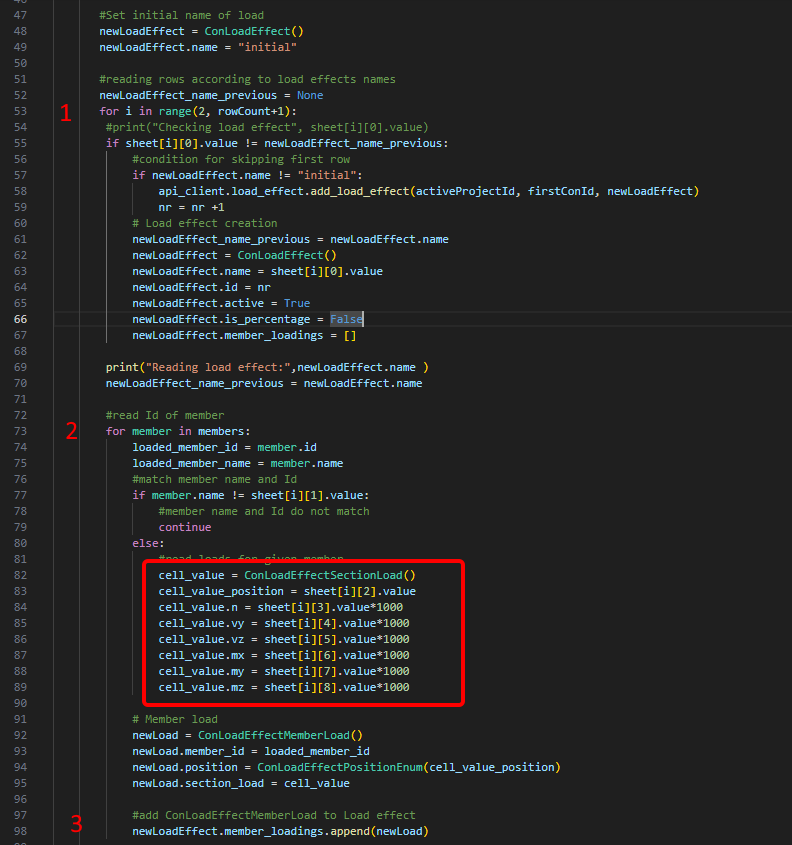Click line number 66 in the gutter
The width and height of the screenshot is (792, 845).
click(x=20, y=319)
